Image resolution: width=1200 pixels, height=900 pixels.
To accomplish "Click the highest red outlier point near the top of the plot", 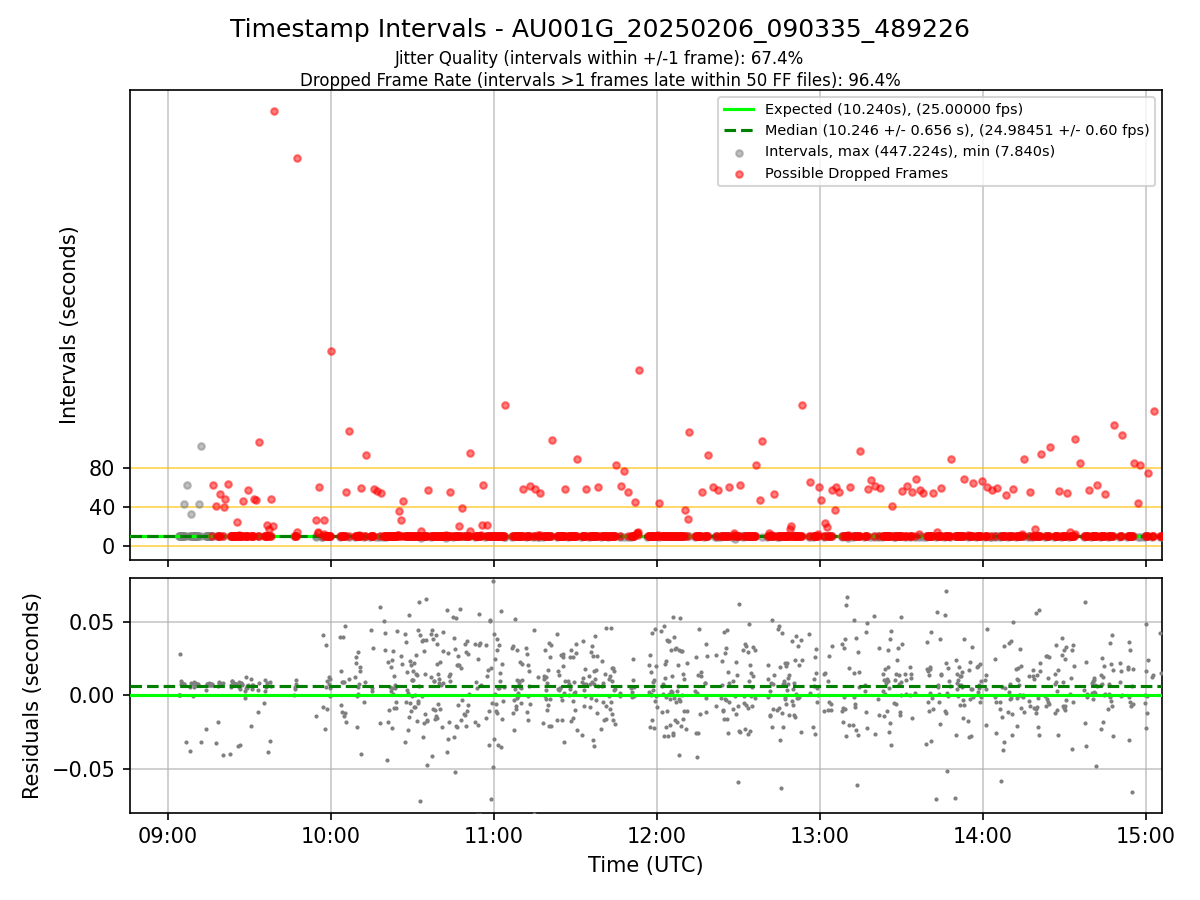I will pyautogui.click(x=274, y=111).
